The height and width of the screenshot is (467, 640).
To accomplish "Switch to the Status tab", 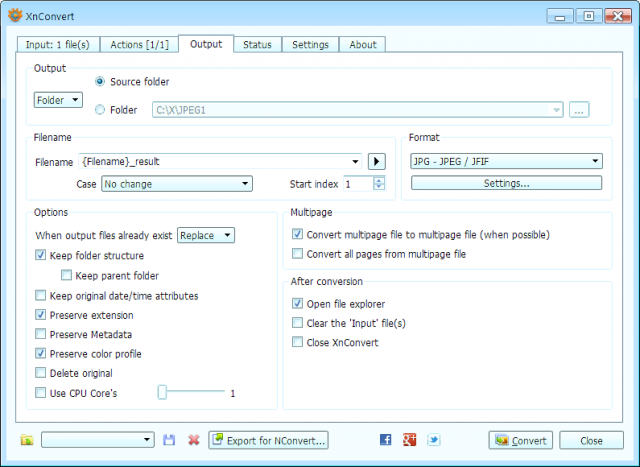I will click(257, 44).
